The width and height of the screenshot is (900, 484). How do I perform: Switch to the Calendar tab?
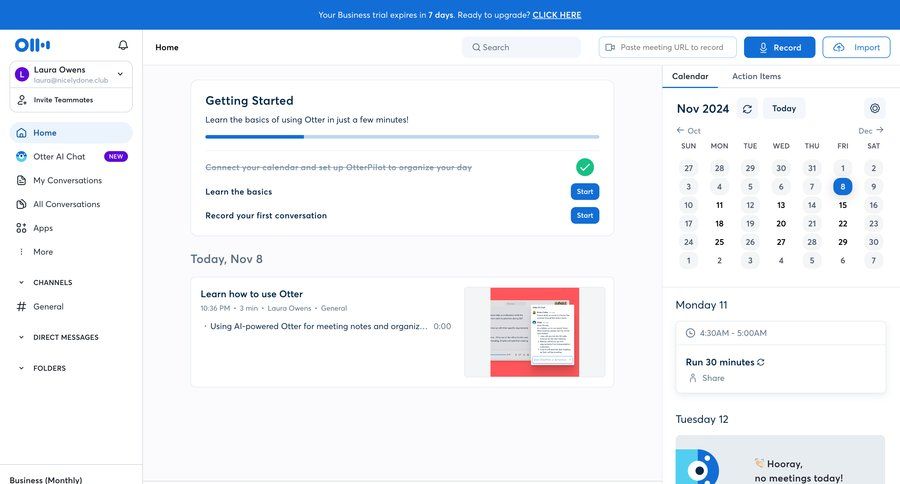click(690, 76)
